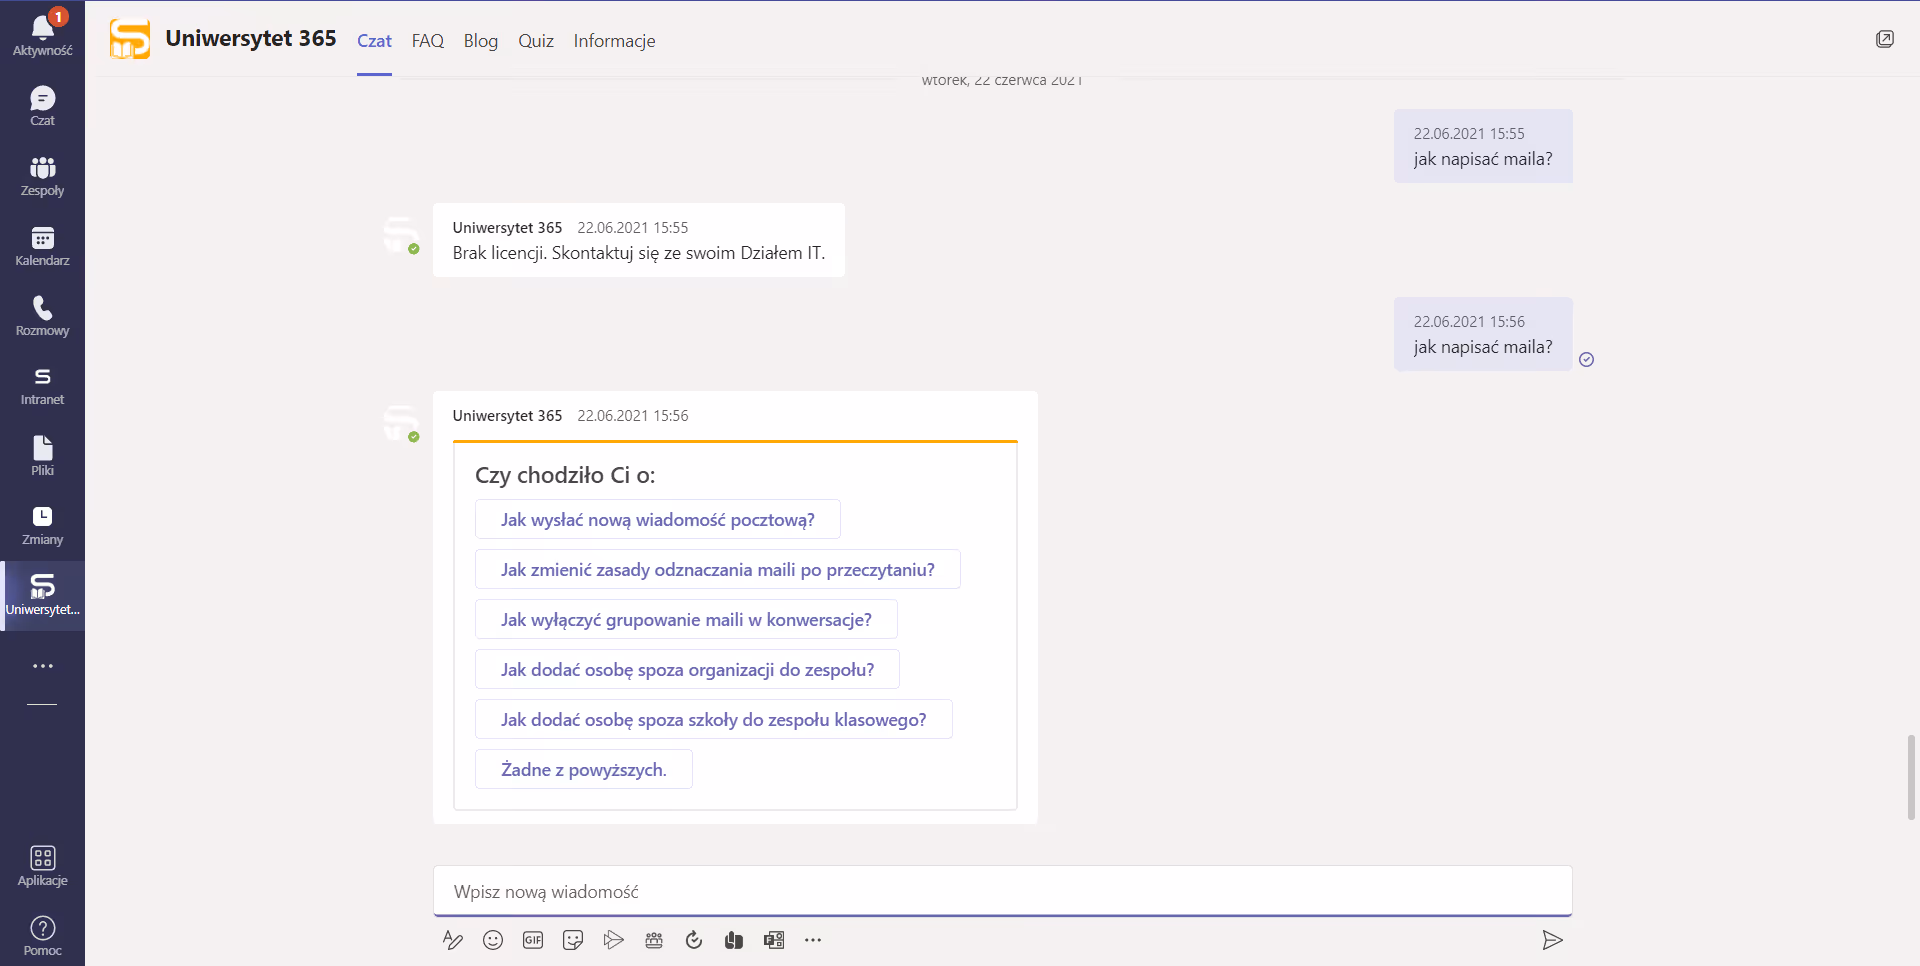Open the Zmiany shifts app

[42, 525]
